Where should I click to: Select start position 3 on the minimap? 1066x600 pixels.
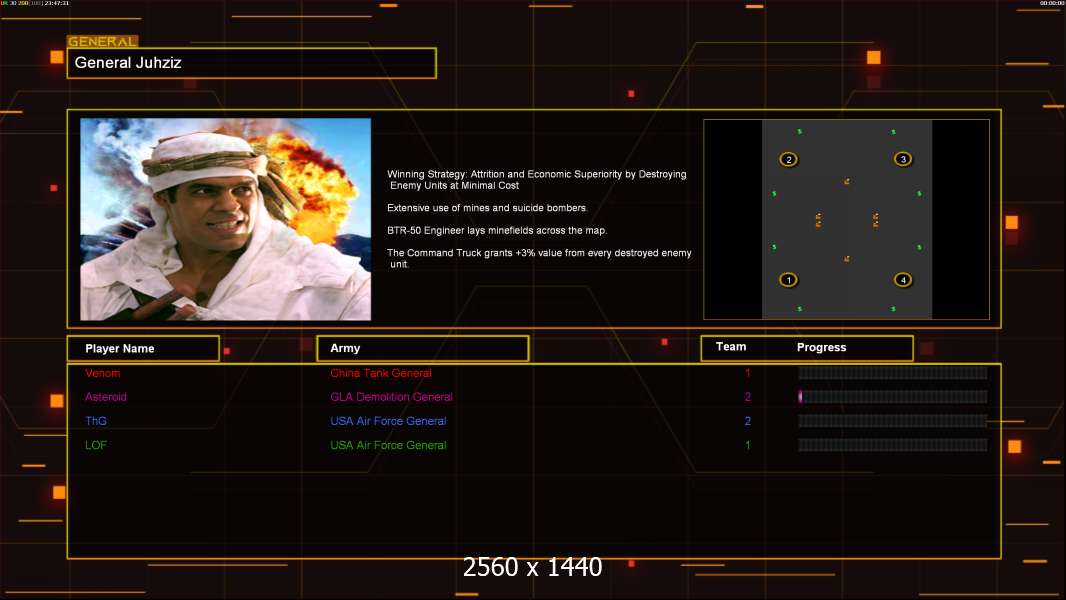tap(903, 159)
